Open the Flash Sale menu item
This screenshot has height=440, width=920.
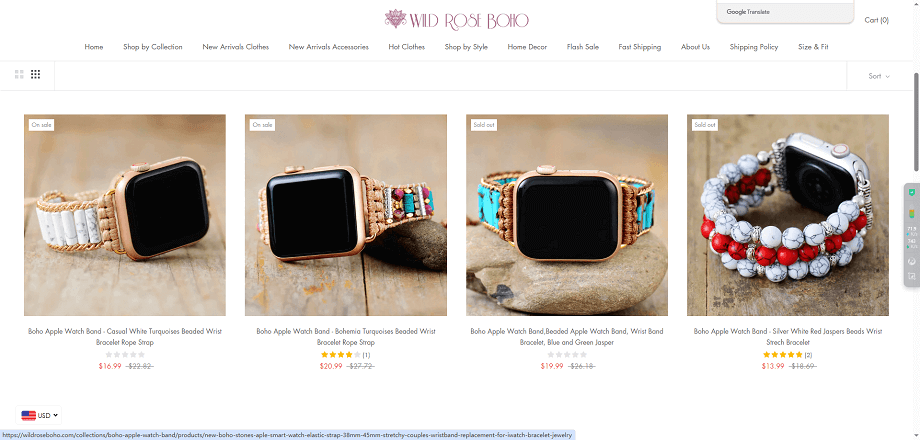[583, 47]
